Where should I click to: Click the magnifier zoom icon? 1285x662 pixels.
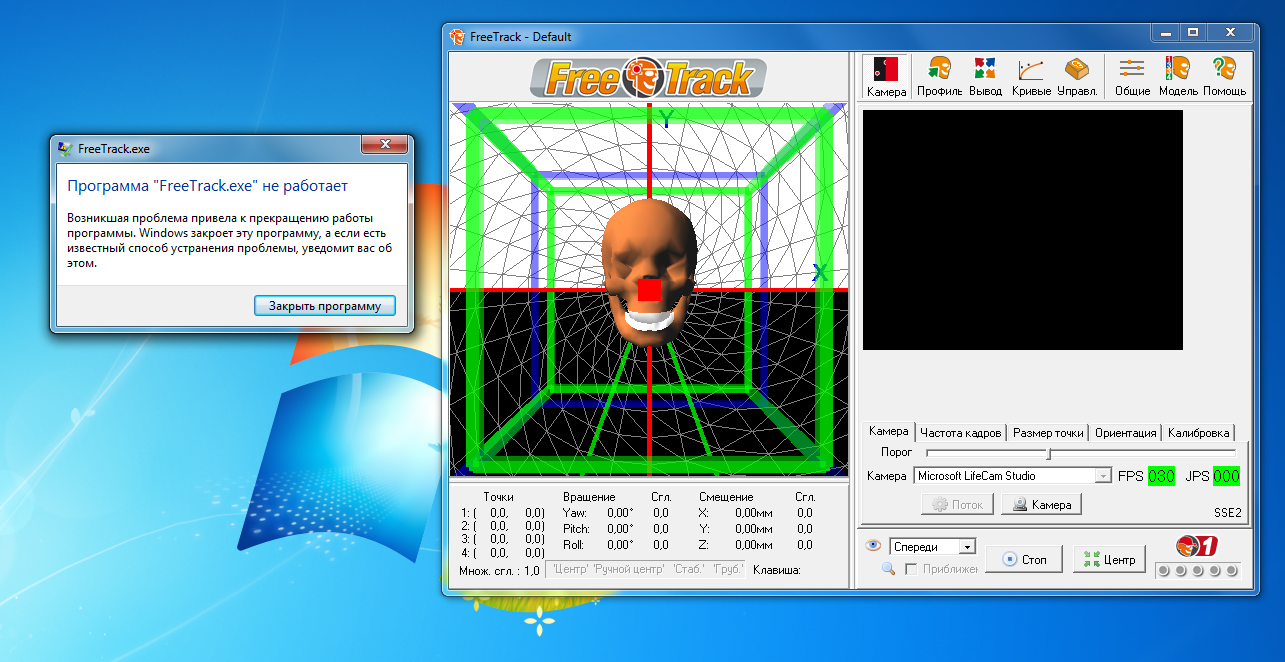coord(888,569)
